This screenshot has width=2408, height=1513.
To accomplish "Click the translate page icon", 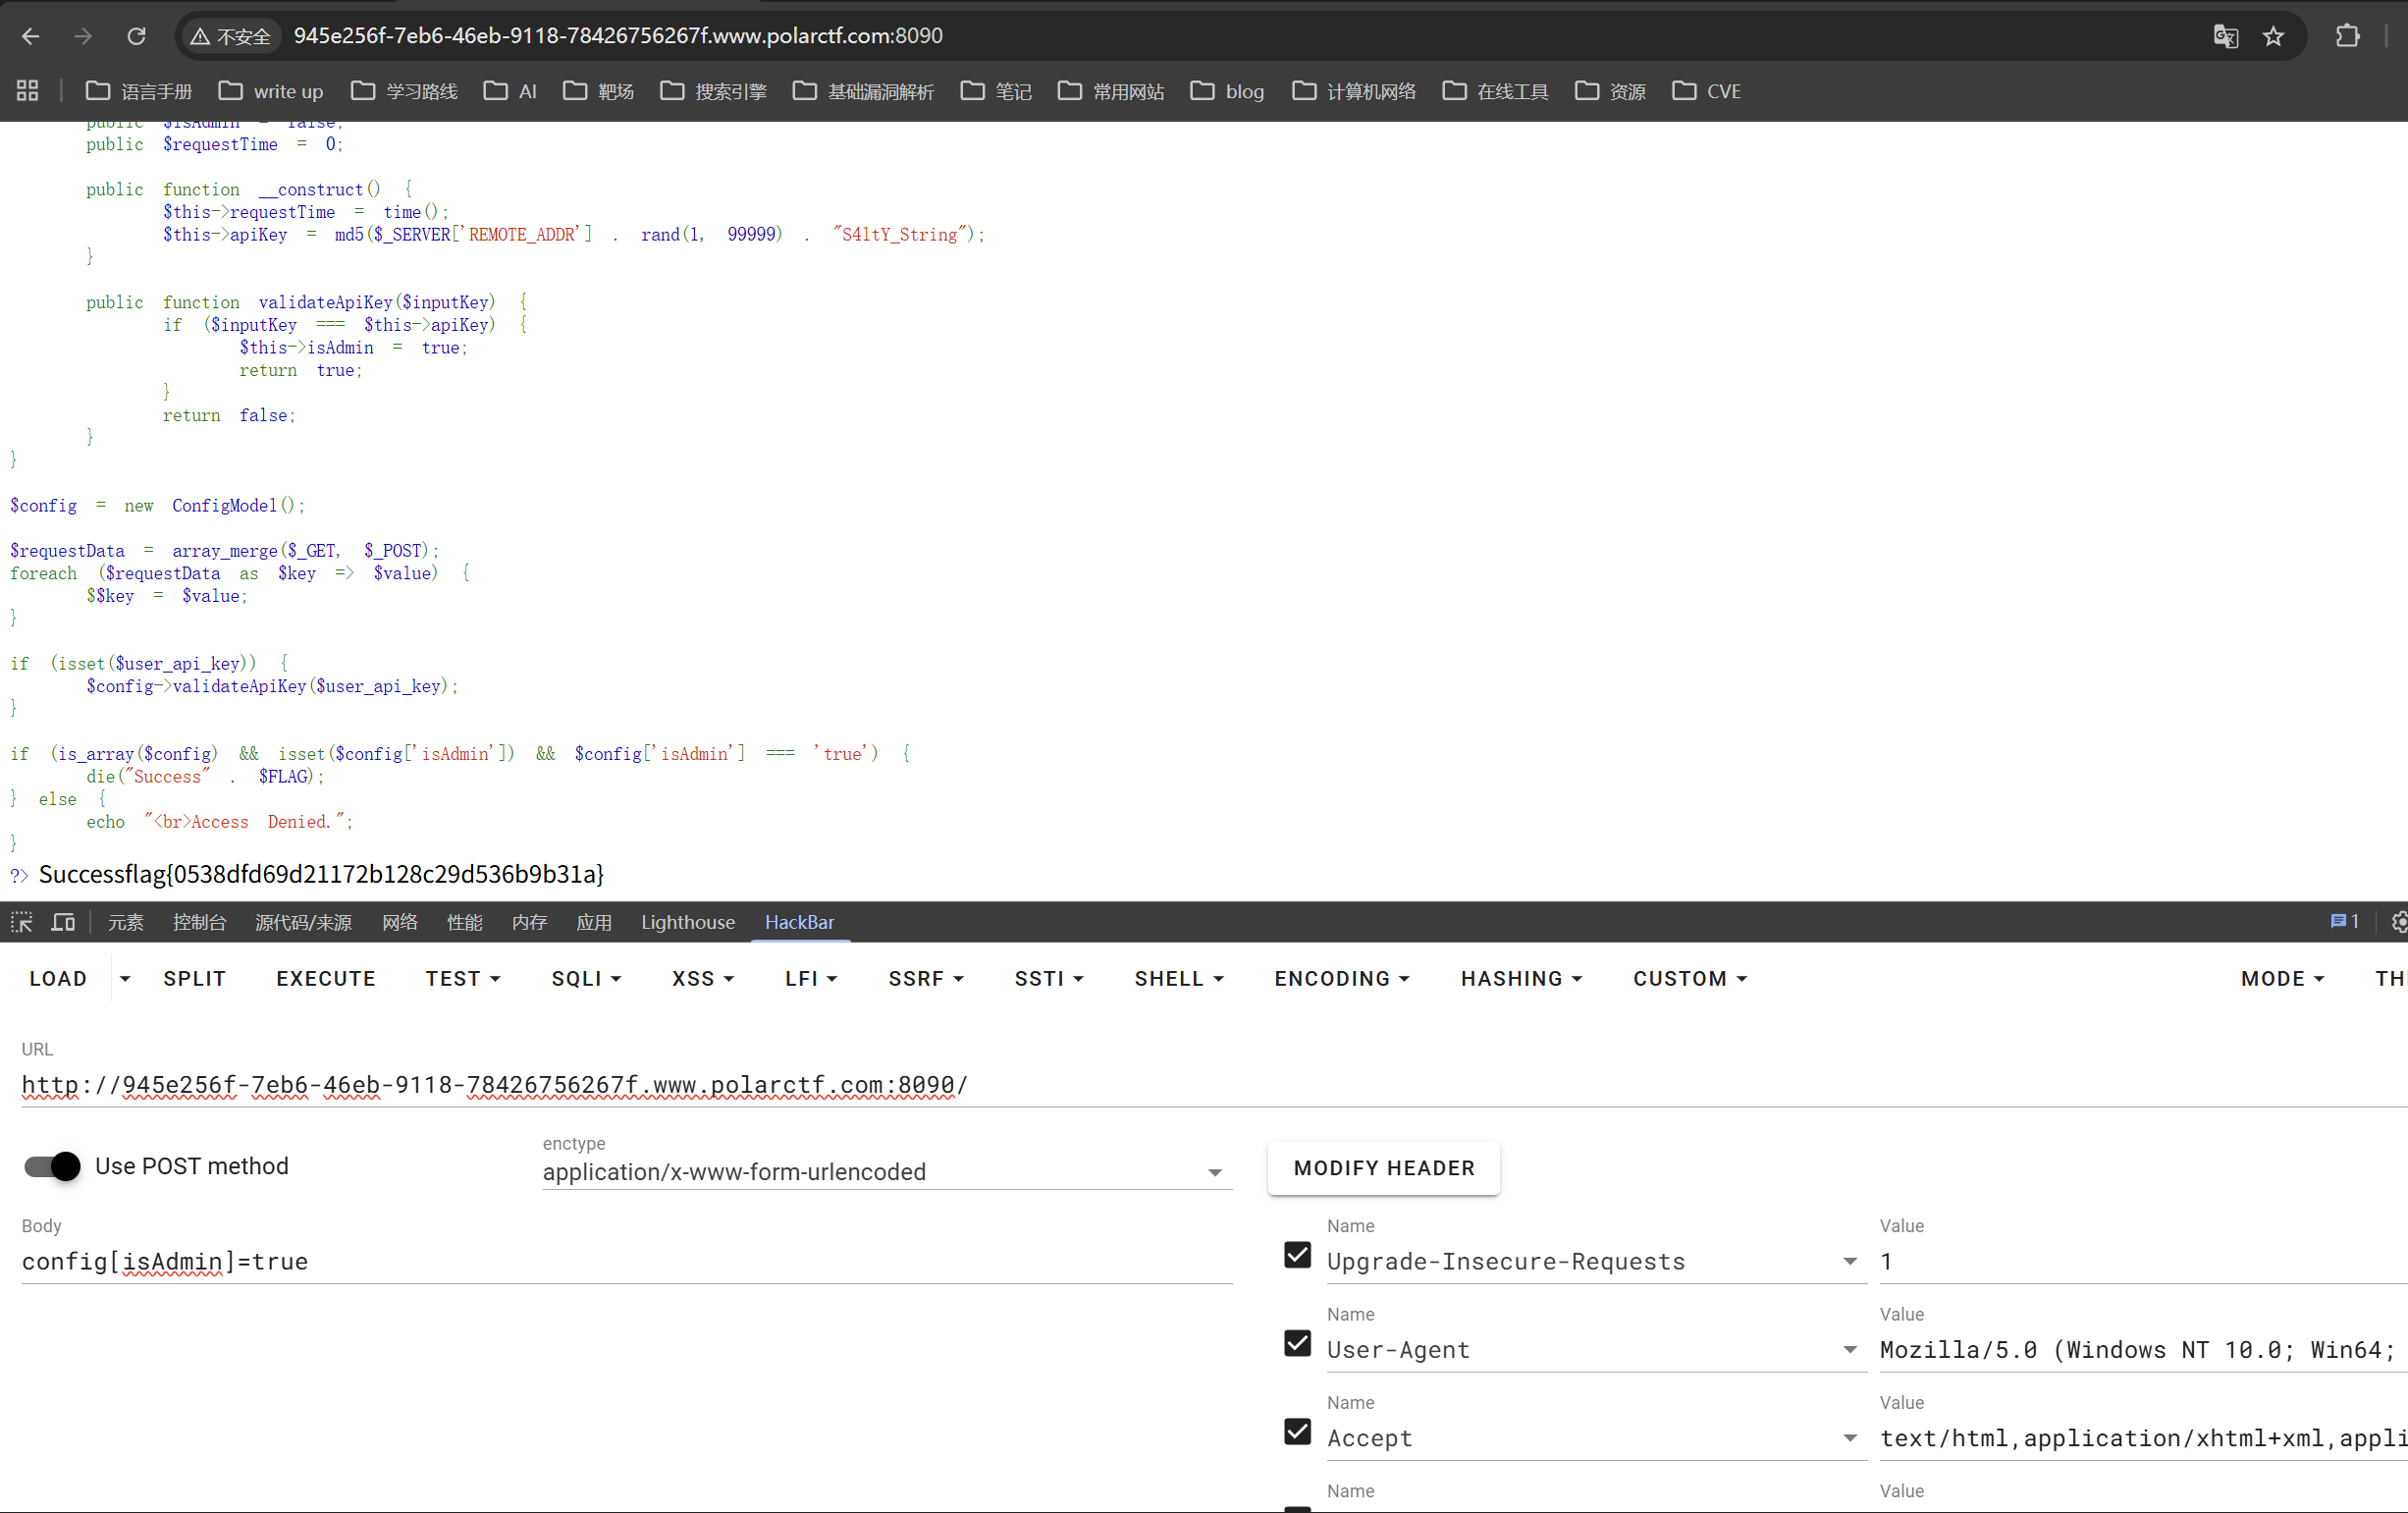I will tap(2225, 36).
